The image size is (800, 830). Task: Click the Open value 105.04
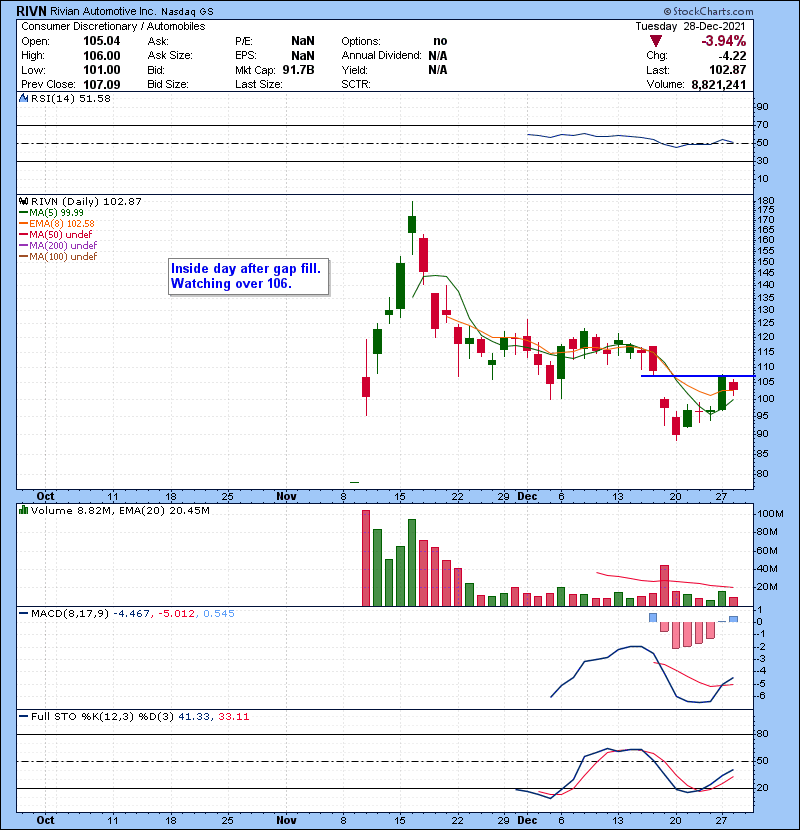point(102,41)
